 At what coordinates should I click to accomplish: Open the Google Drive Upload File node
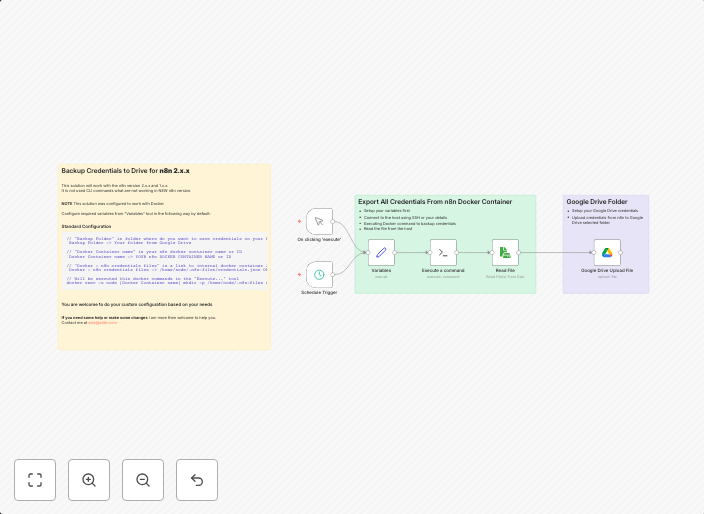[607, 252]
